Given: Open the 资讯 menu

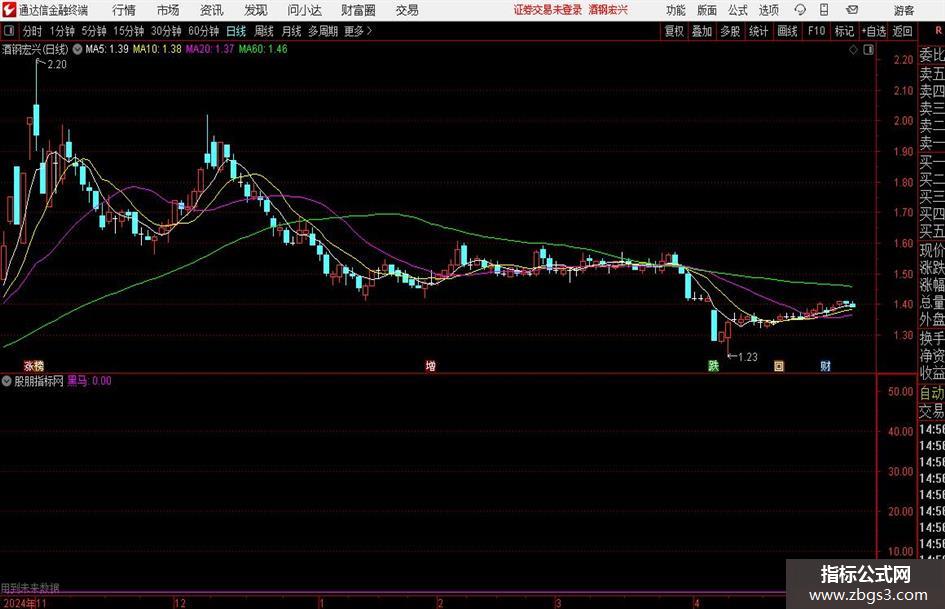Looking at the screenshot, I should click(x=212, y=10).
